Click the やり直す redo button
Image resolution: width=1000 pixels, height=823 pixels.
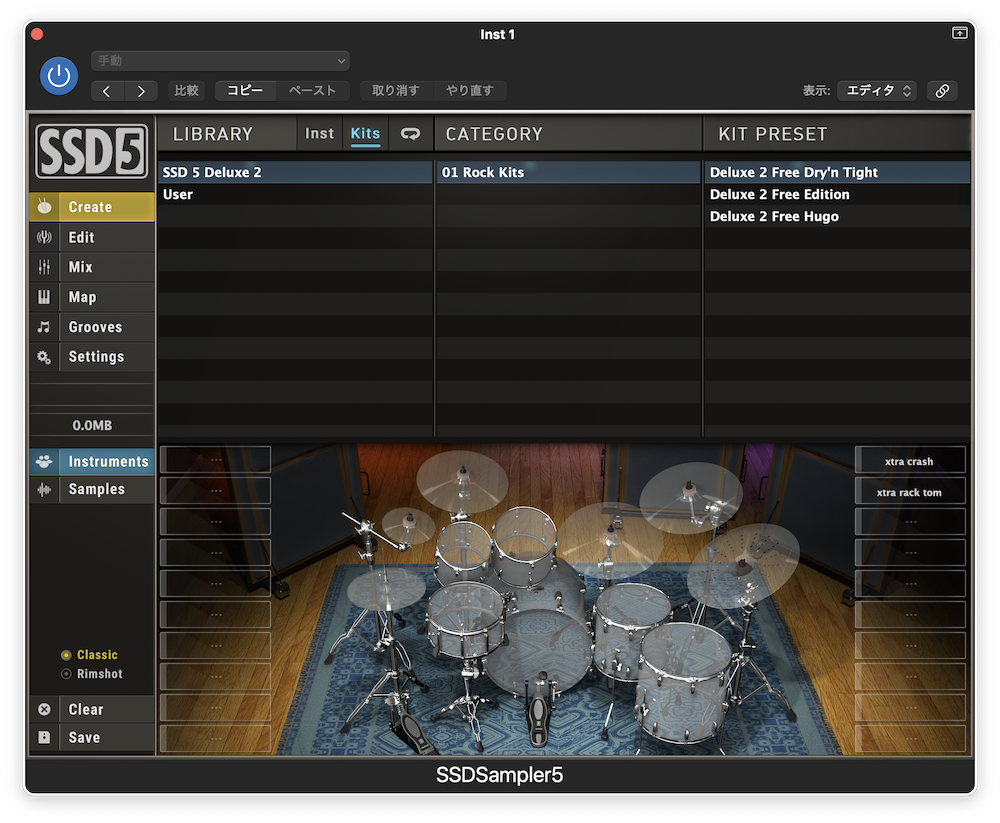pyautogui.click(x=470, y=91)
